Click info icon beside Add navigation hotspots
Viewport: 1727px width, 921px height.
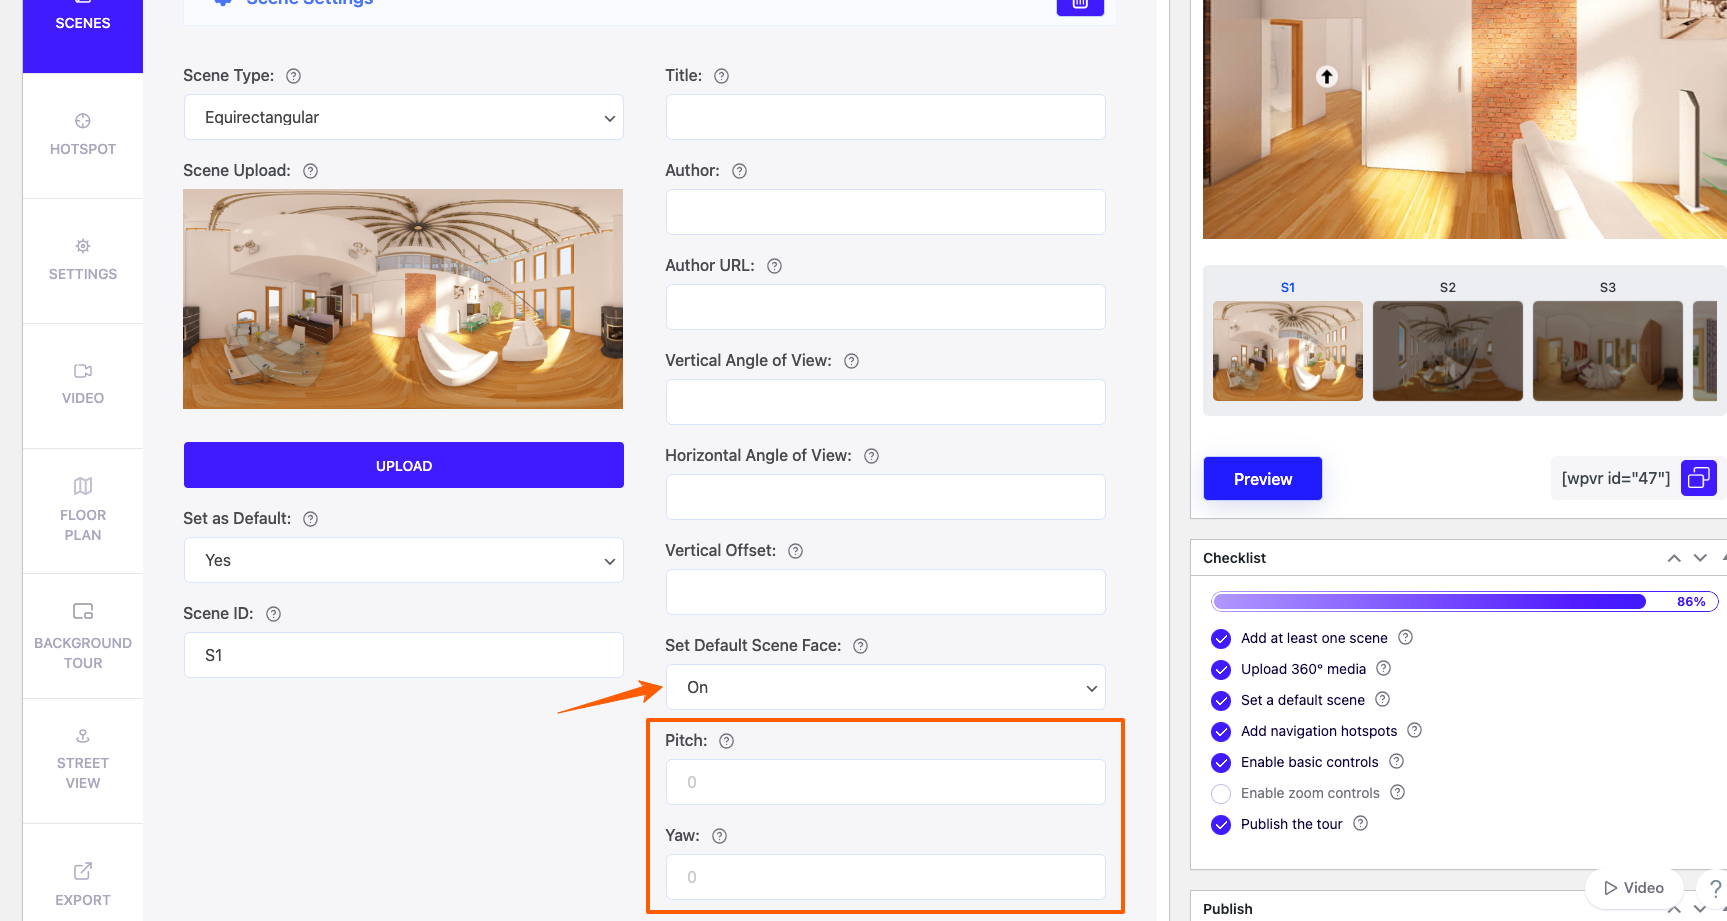click(1414, 731)
